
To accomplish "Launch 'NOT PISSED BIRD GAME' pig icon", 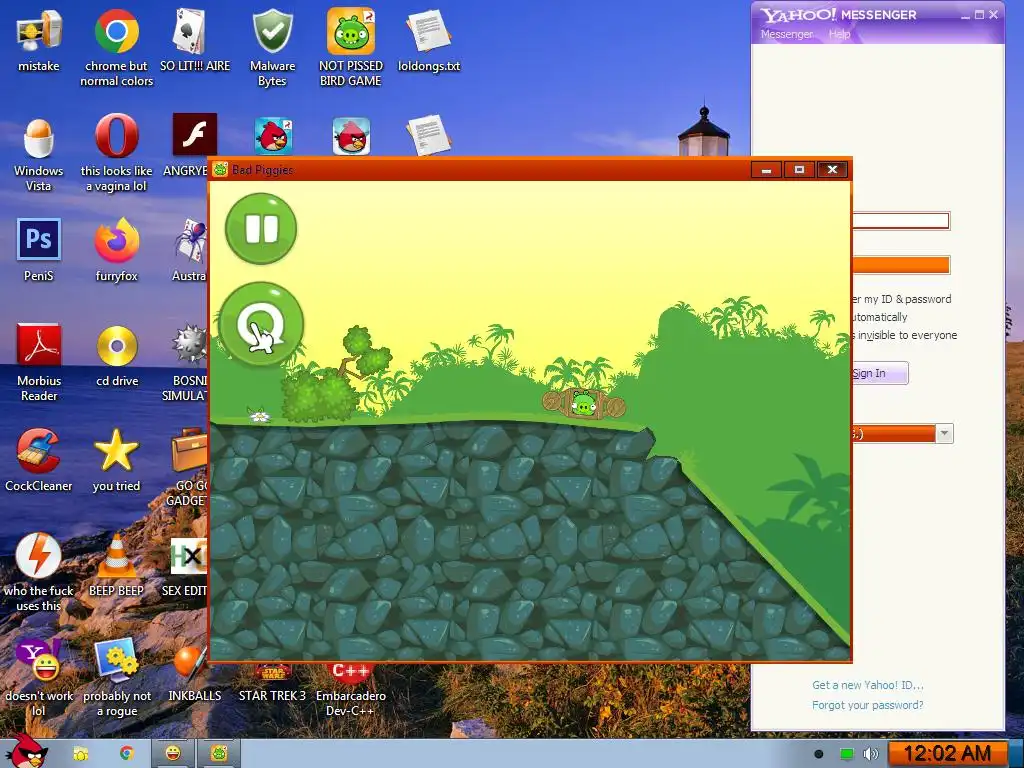I will pyautogui.click(x=351, y=47).
